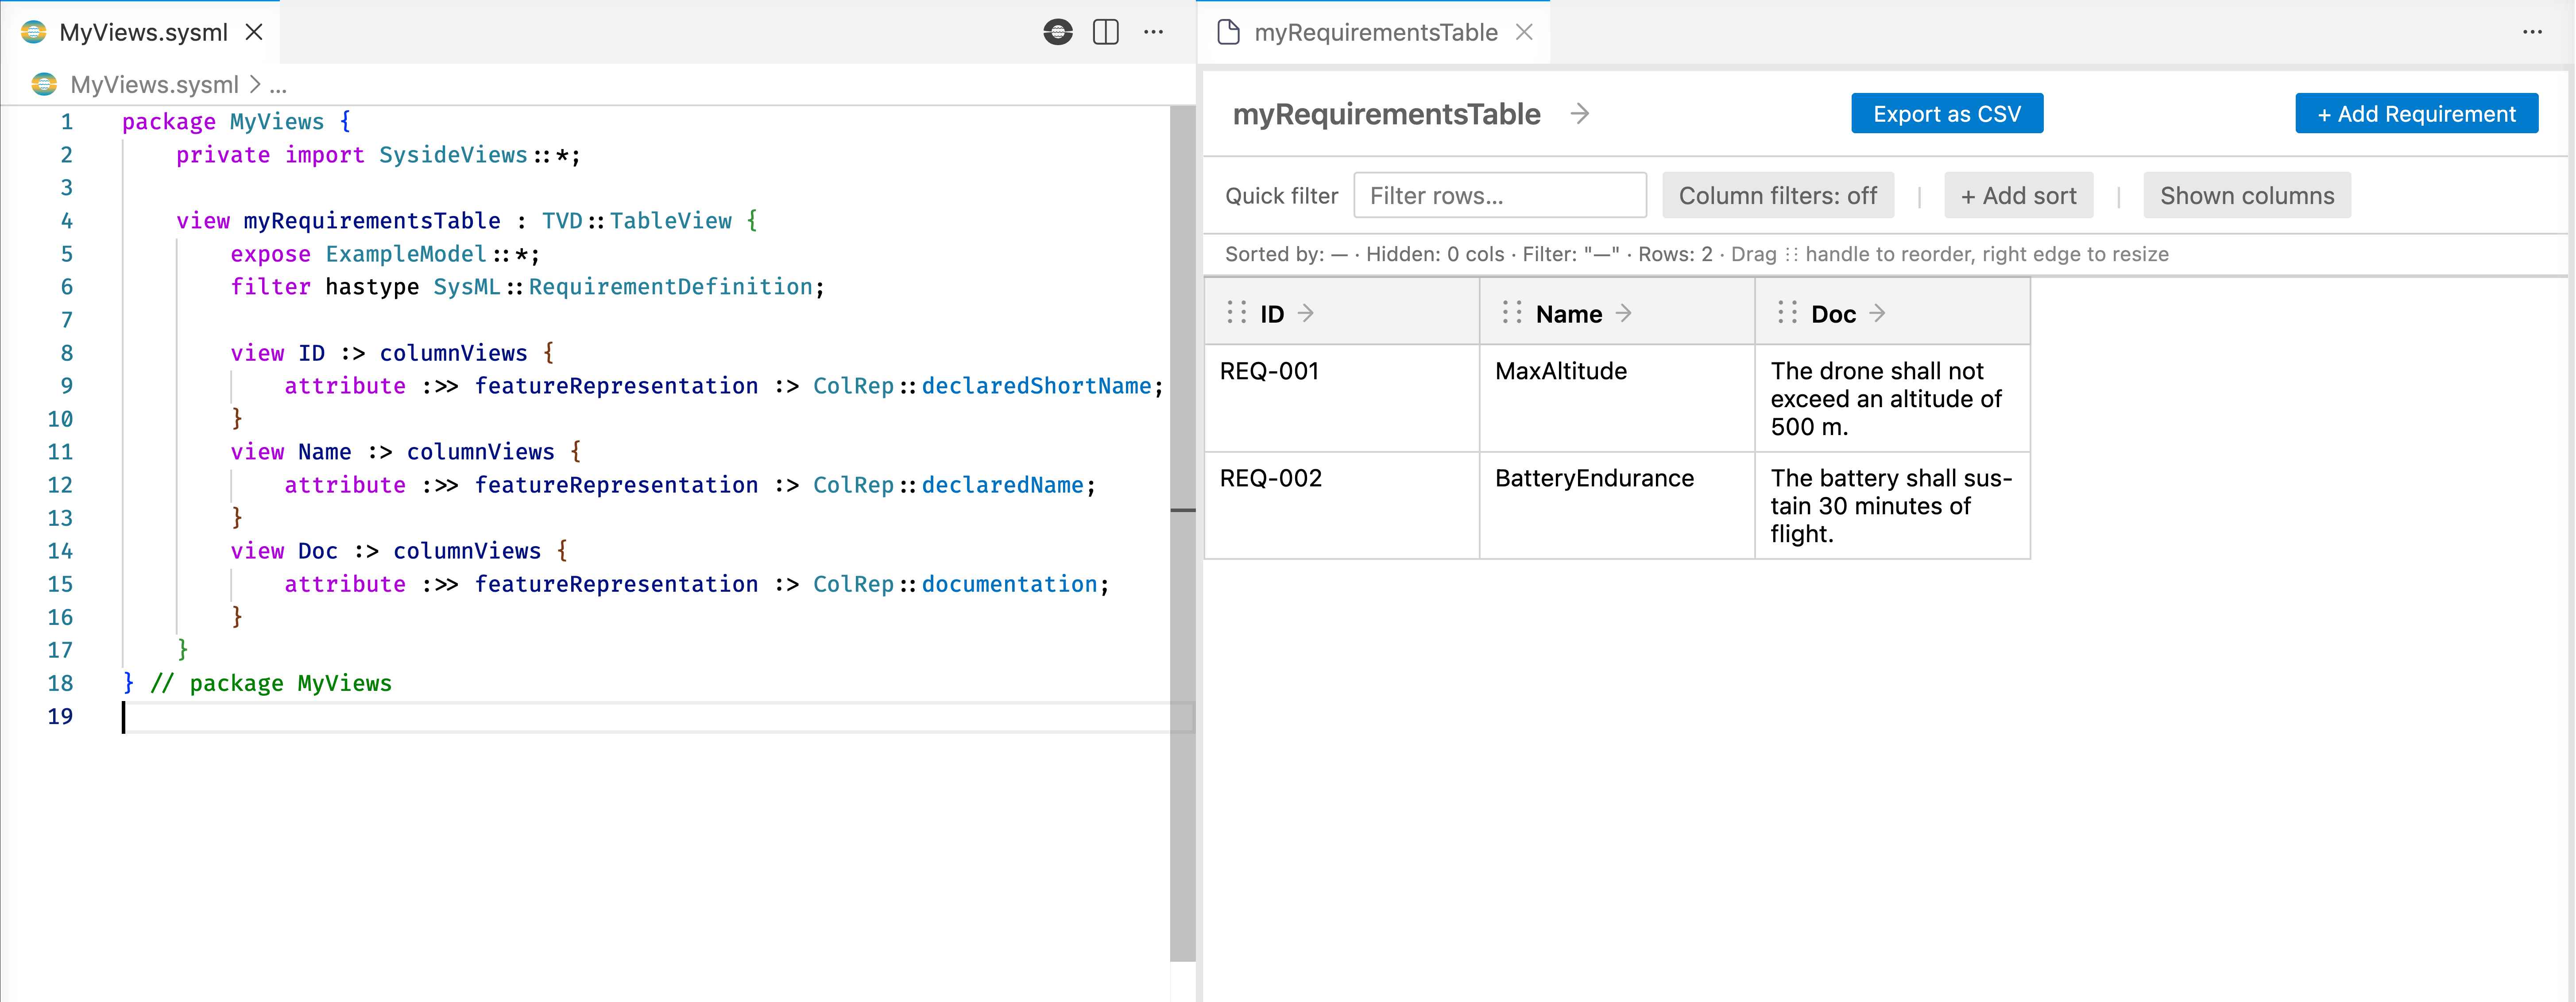Click 'TableView' in the view declaration

(x=670, y=221)
